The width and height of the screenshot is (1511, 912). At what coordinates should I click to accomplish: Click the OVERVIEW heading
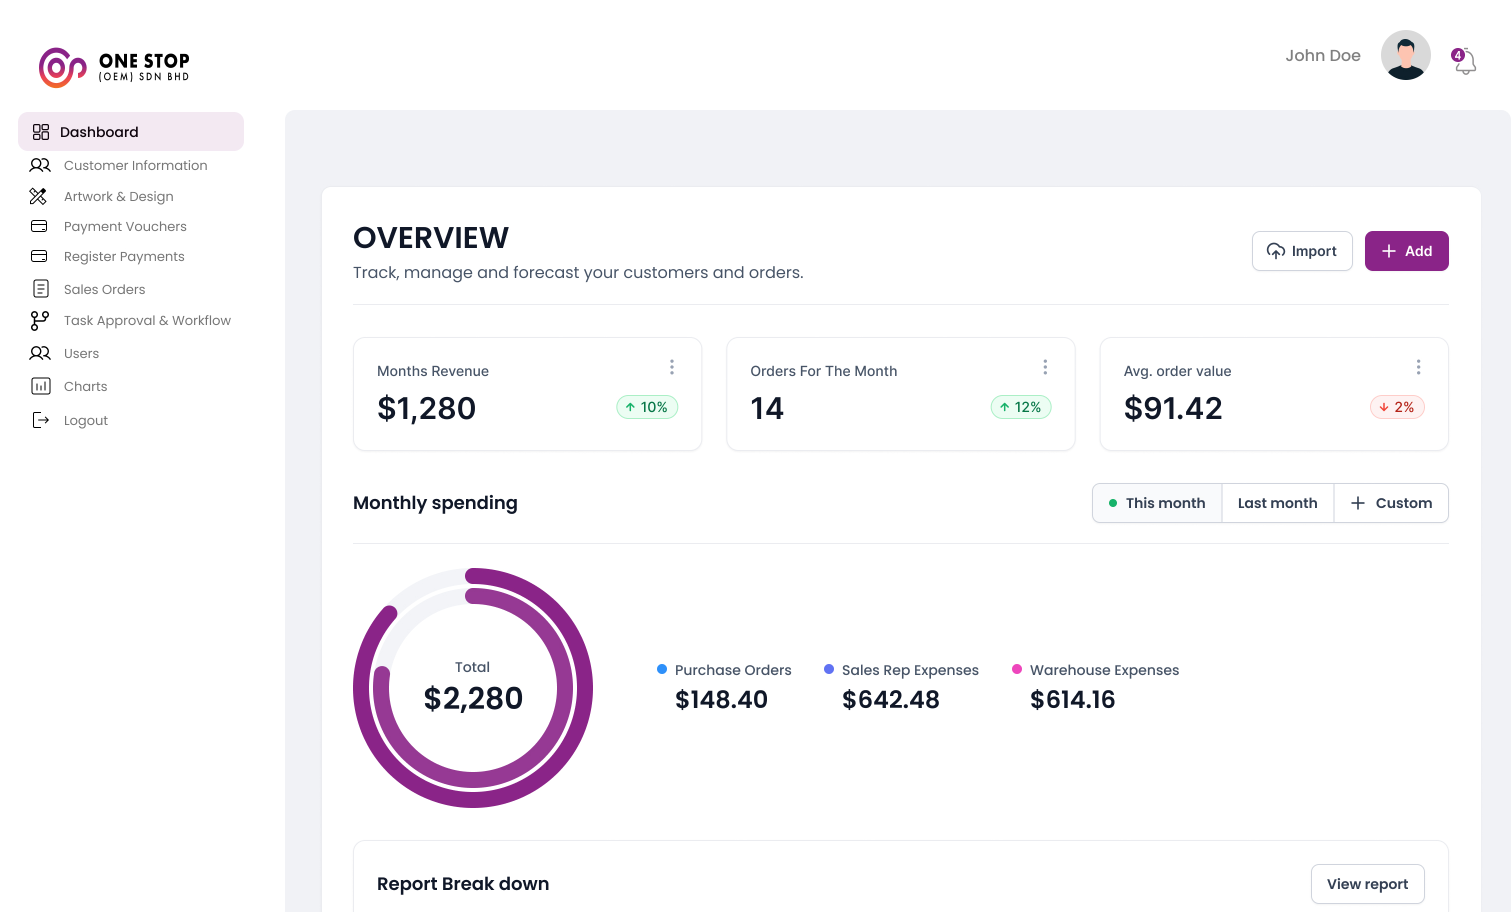[x=431, y=238]
